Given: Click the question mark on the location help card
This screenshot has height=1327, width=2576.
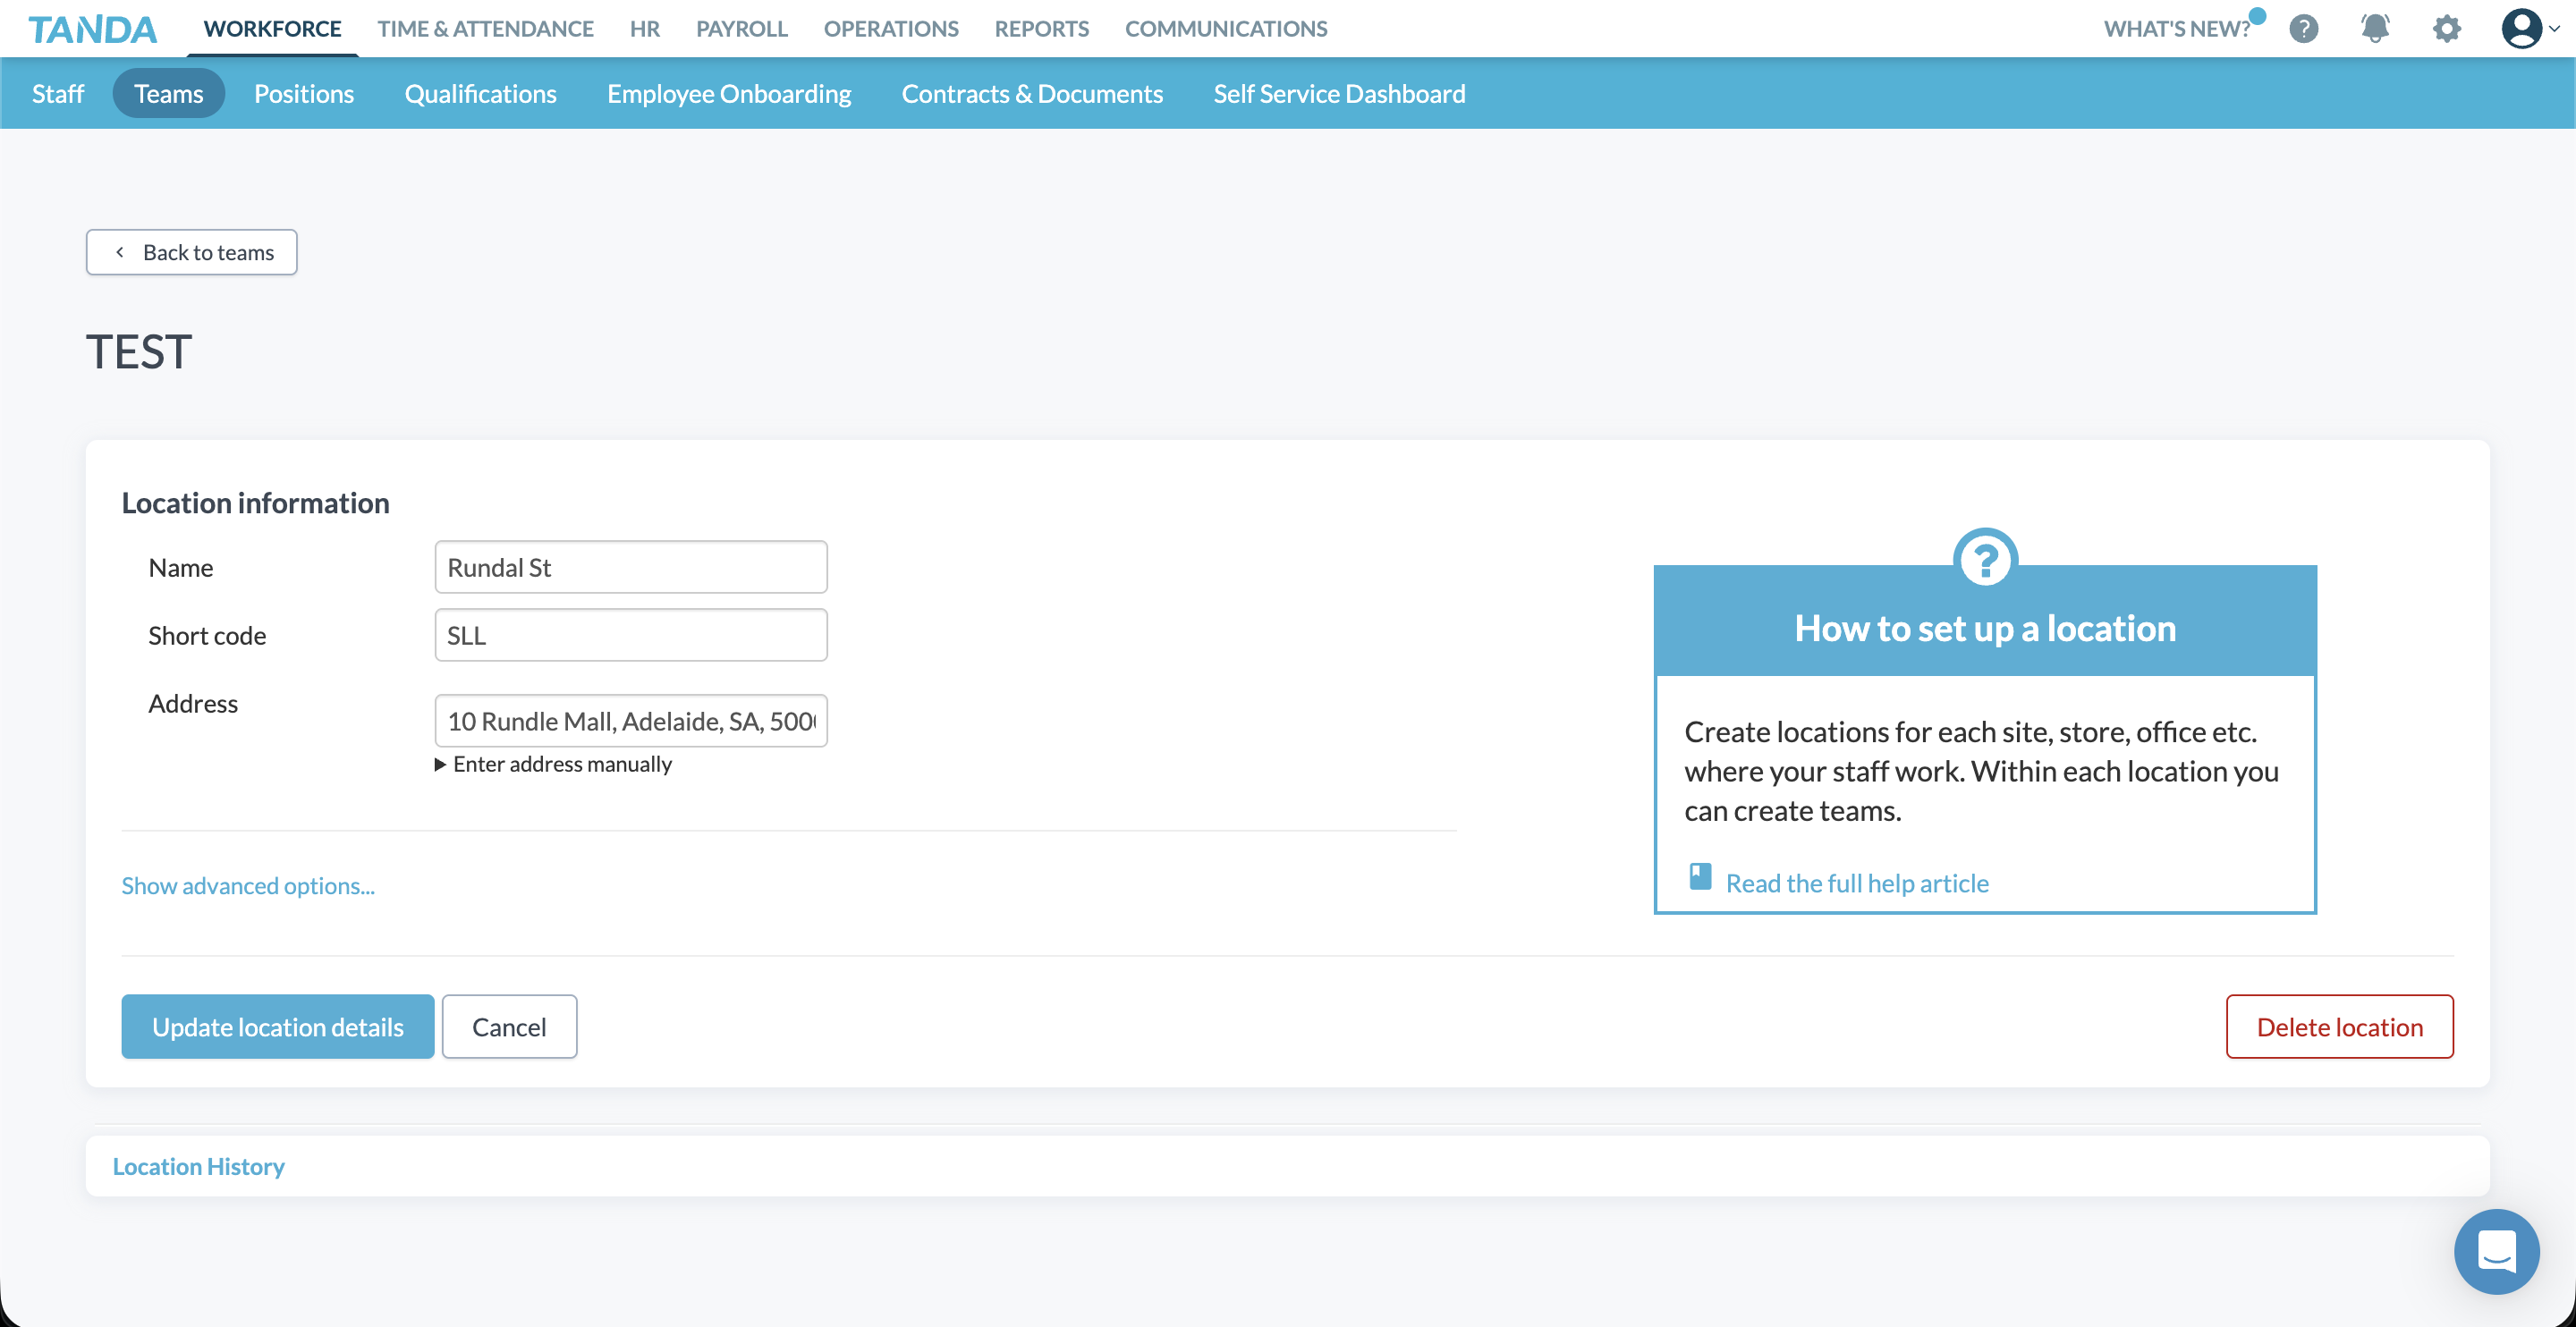Looking at the screenshot, I should click(1984, 561).
